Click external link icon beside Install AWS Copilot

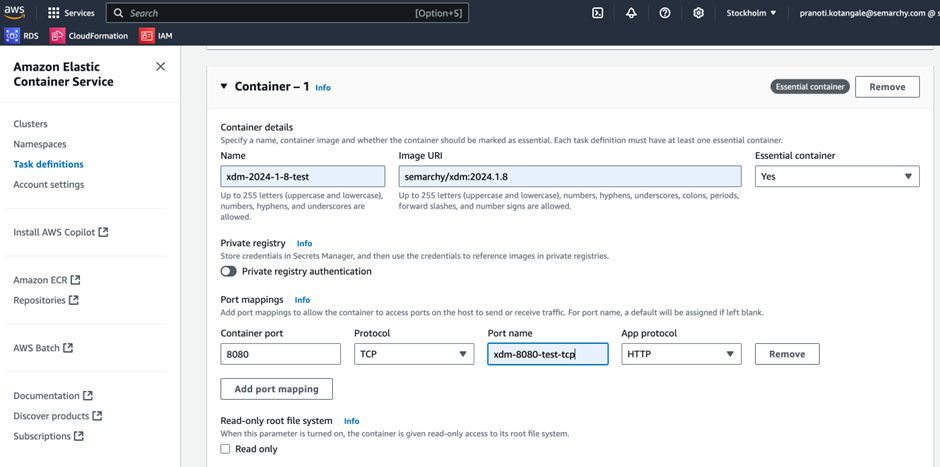point(103,231)
